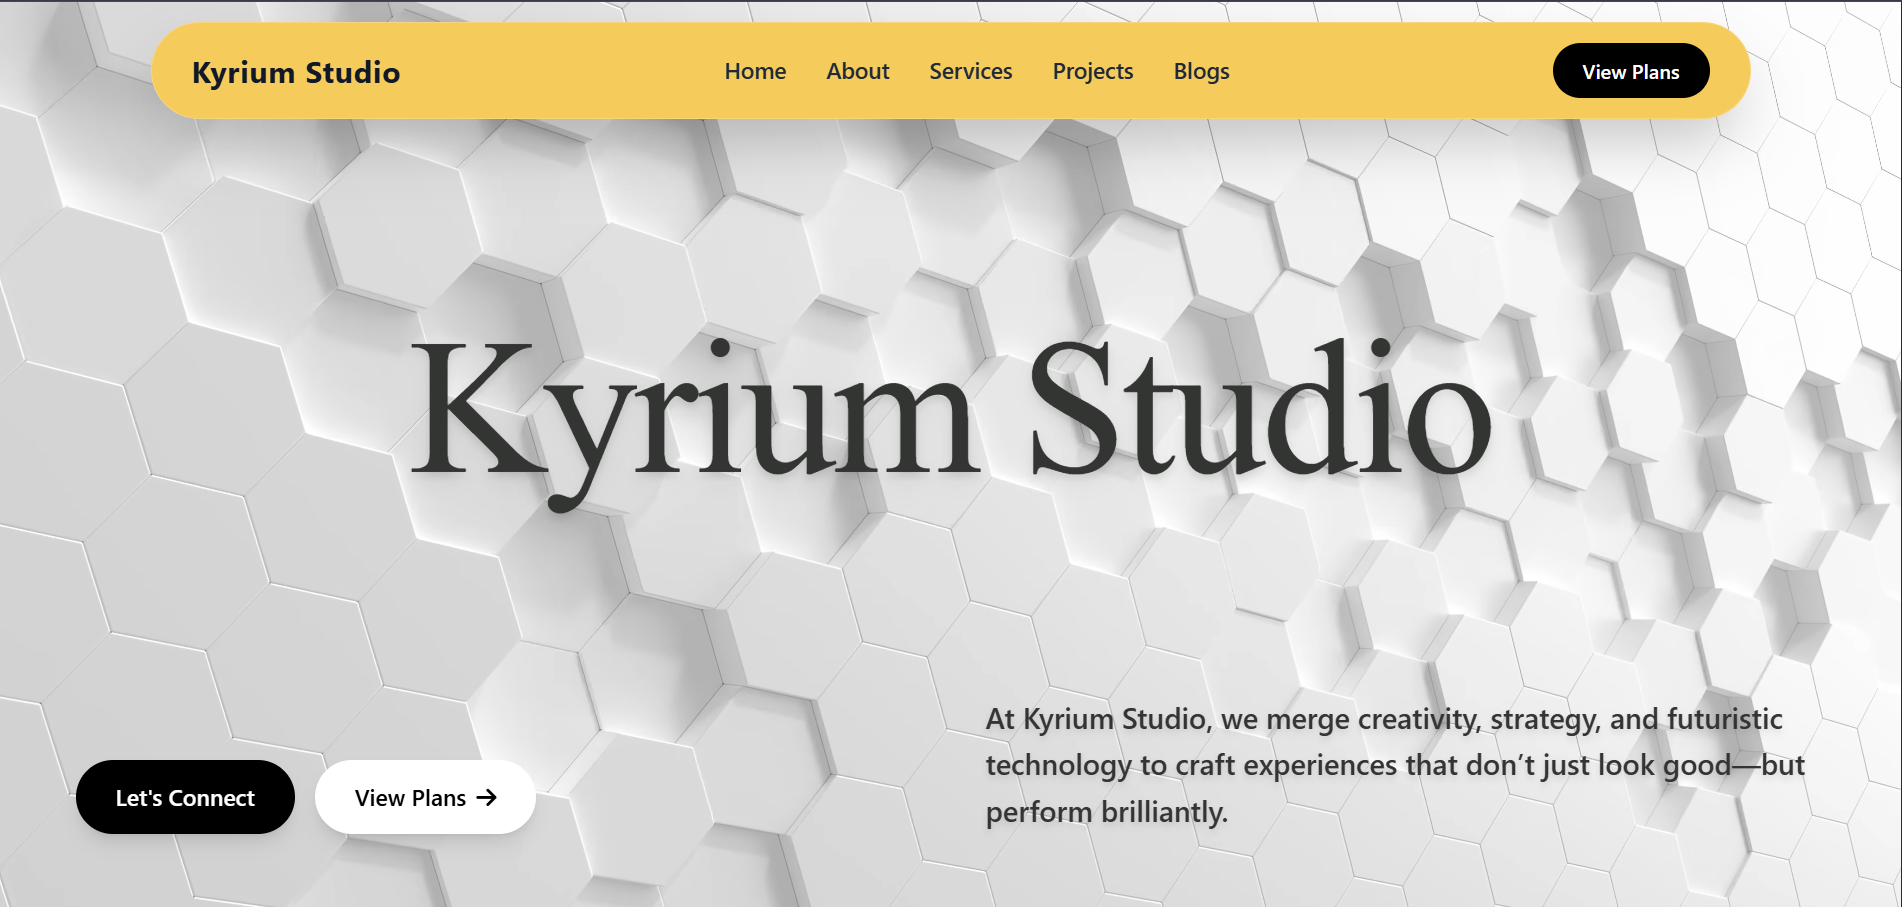Navigate to Projects

click(x=1092, y=71)
